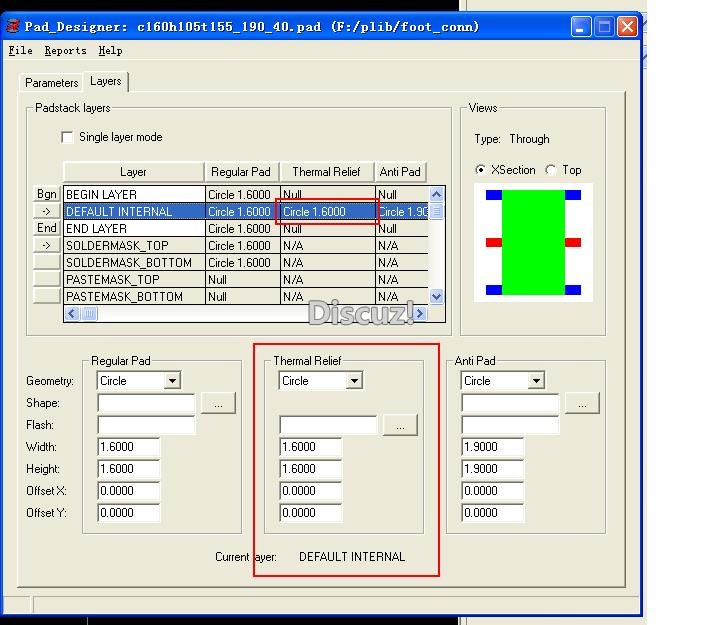Click Thermal Relief cell of DEFAULT INTERNAL

pyautogui.click(x=328, y=211)
